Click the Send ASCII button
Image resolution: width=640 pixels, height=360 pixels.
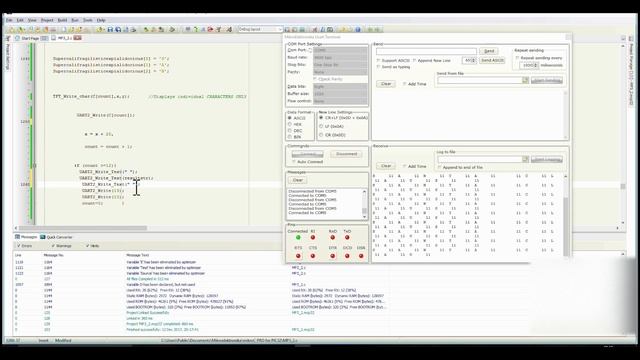[x=492, y=60]
